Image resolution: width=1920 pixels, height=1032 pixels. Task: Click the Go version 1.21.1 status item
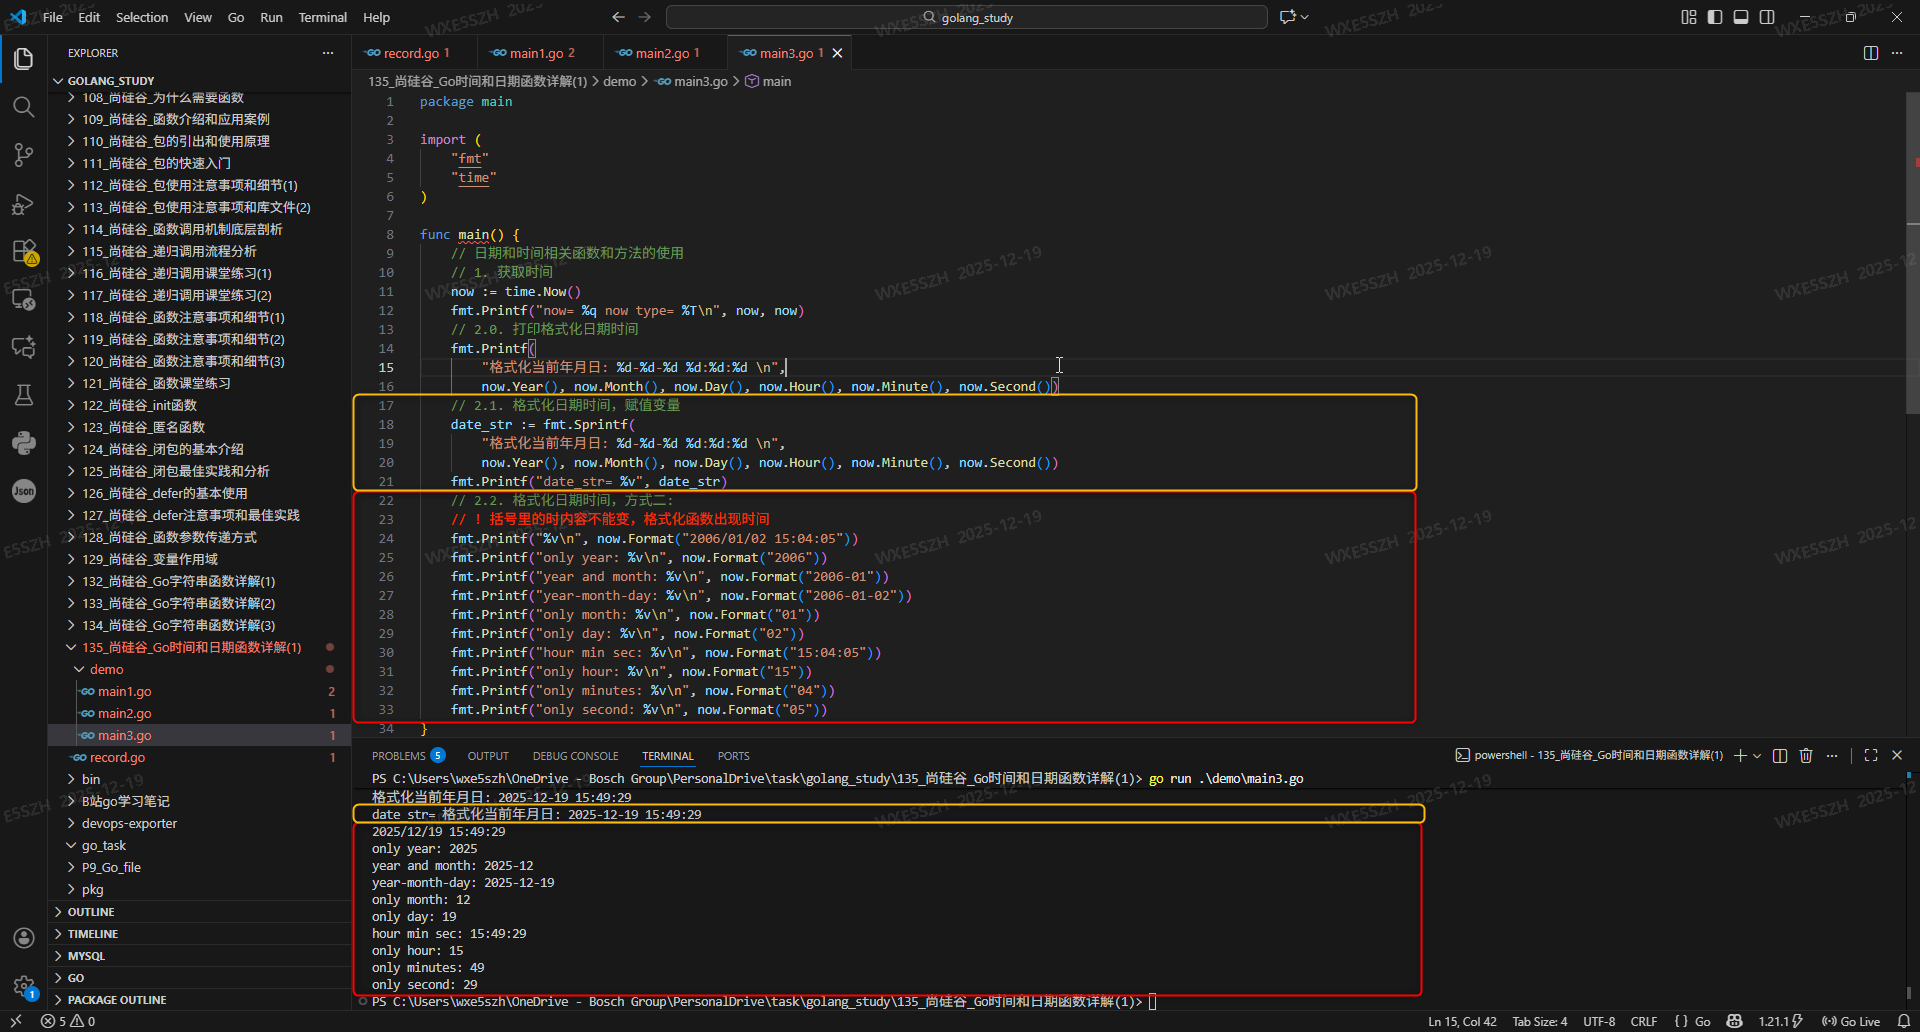pos(1781,1021)
